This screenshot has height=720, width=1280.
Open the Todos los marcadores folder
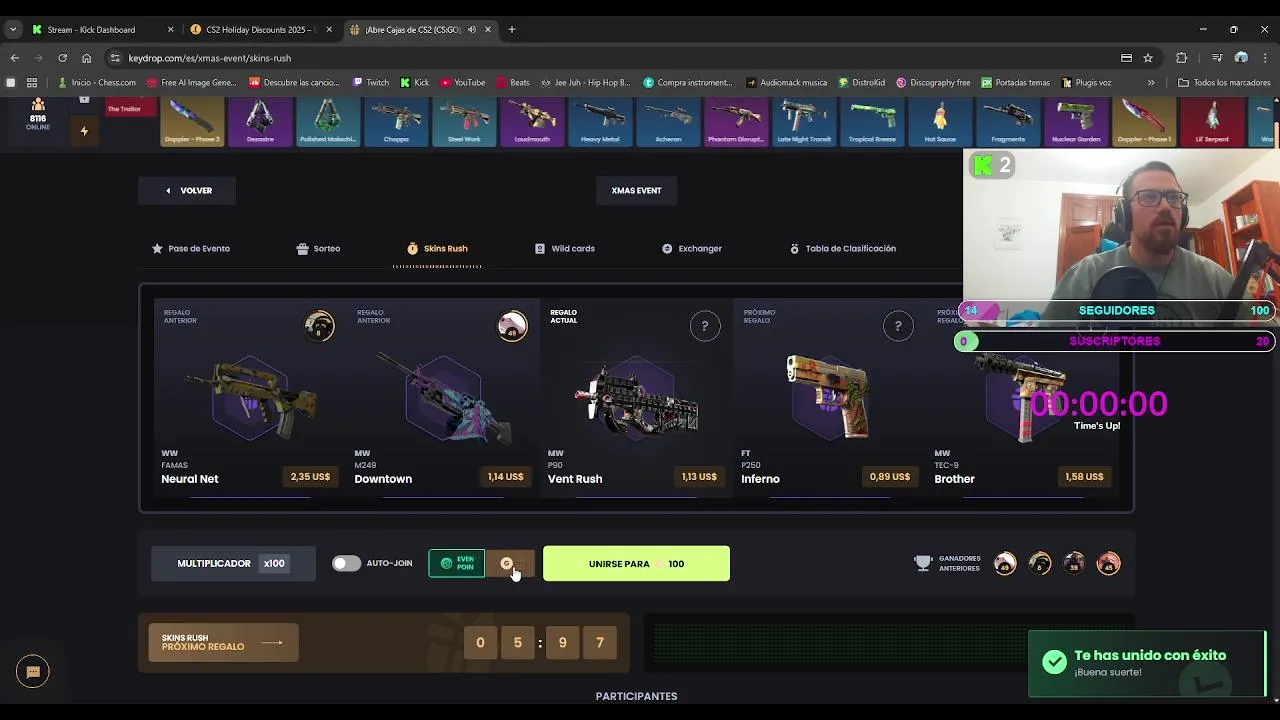pyautogui.click(x=1224, y=82)
